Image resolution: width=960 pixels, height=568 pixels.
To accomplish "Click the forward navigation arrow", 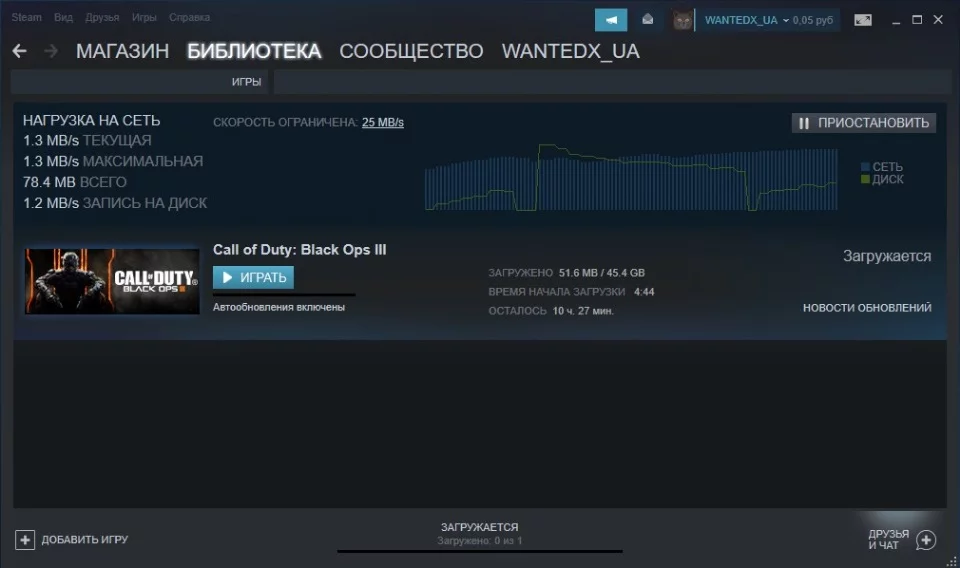I will point(51,51).
